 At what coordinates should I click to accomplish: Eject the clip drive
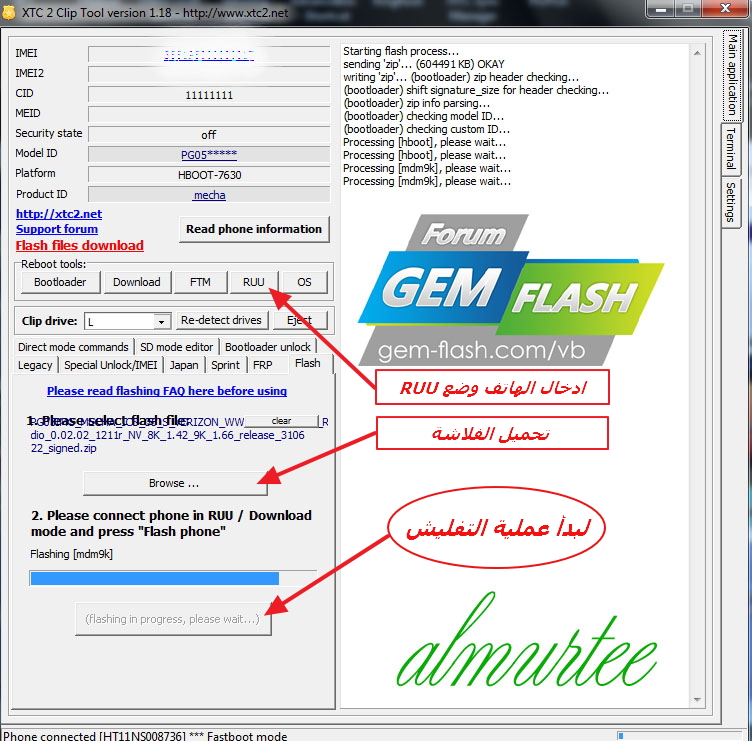(300, 320)
